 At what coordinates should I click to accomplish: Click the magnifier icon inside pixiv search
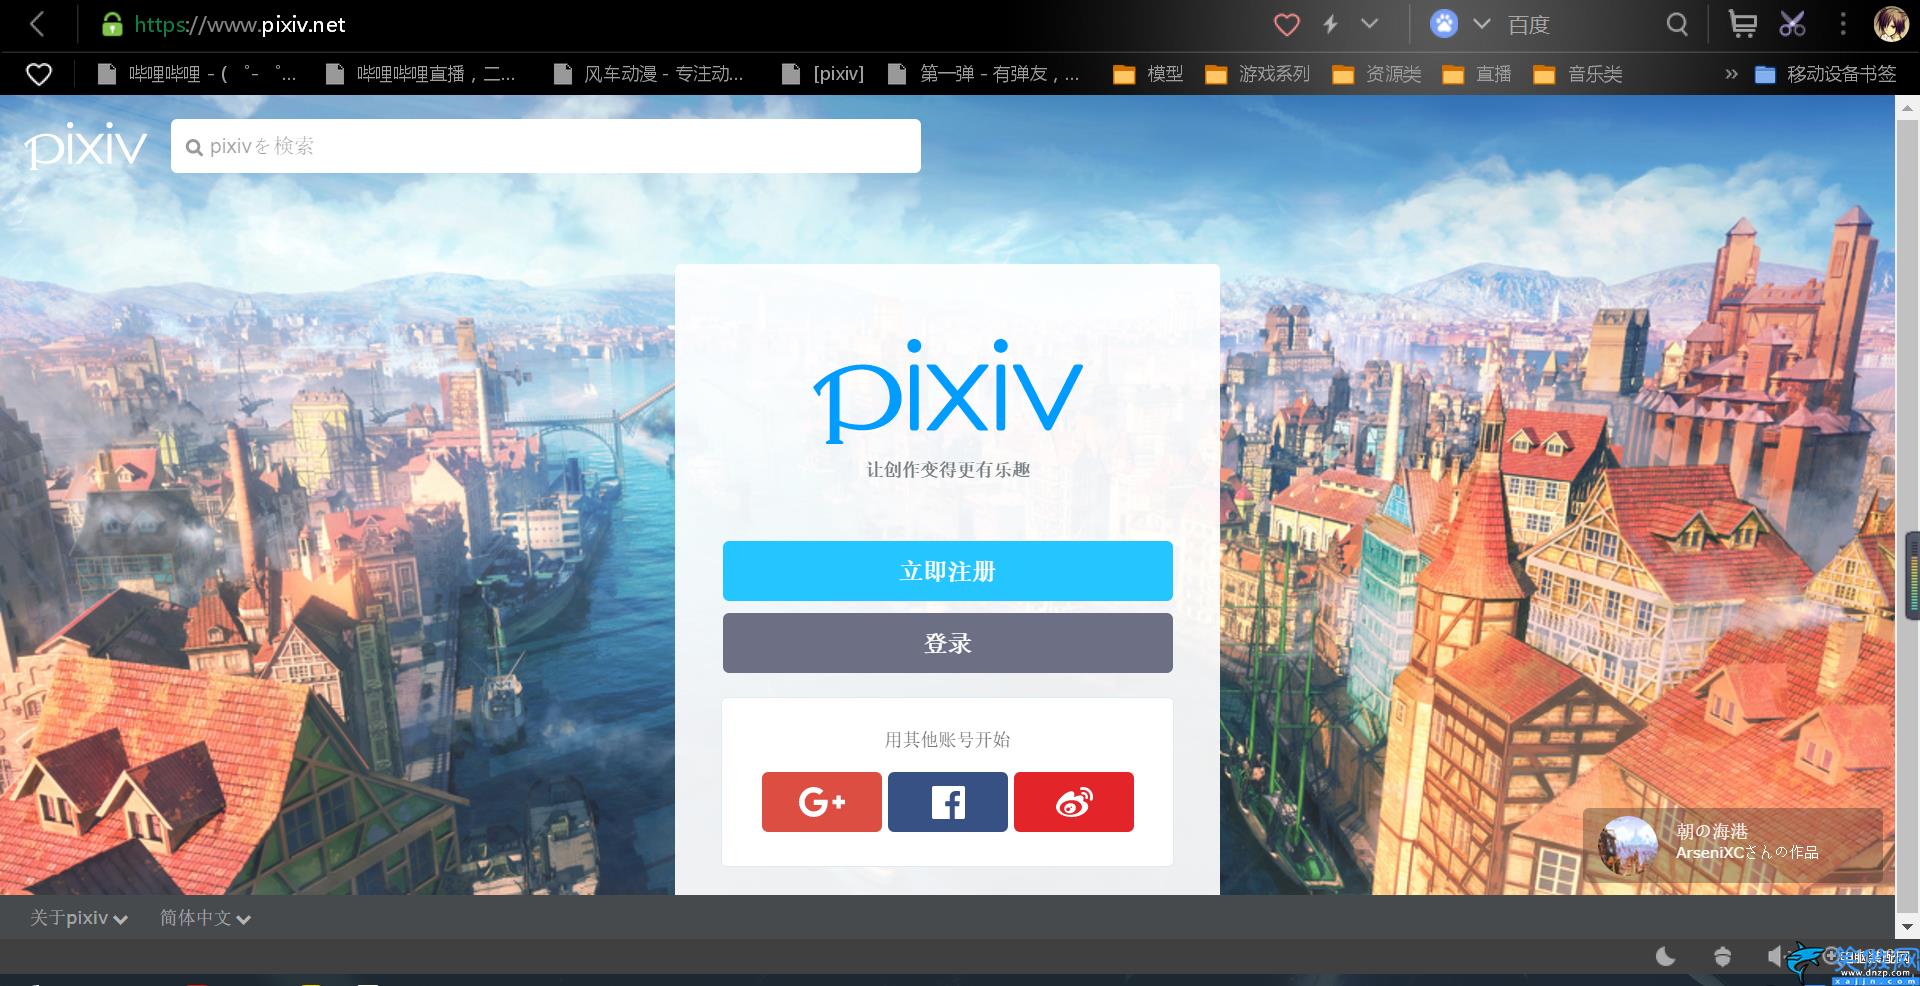point(194,148)
